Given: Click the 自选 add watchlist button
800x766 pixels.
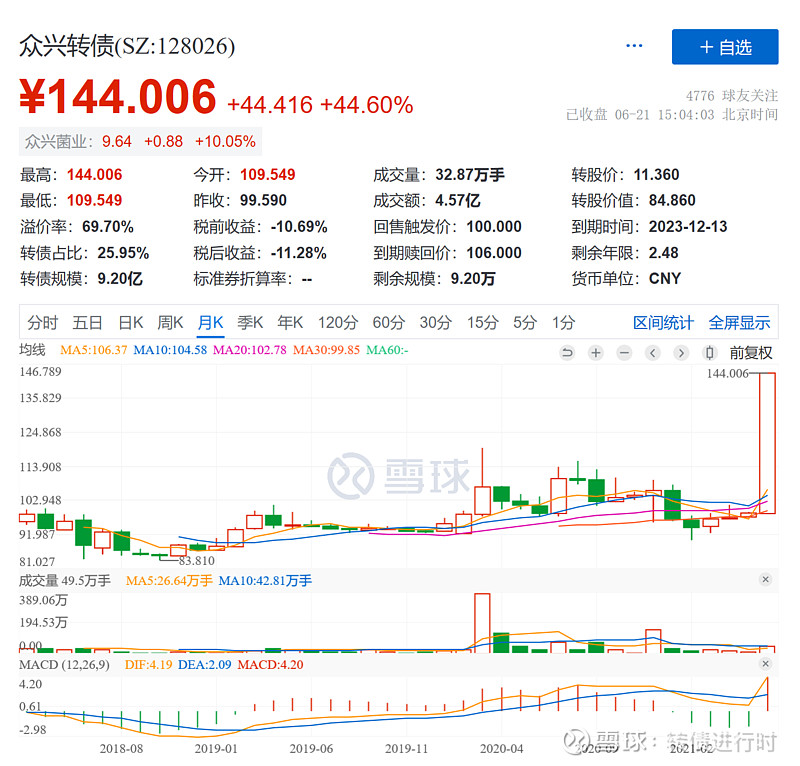Looking at the screenshot, I should [724, 46].
